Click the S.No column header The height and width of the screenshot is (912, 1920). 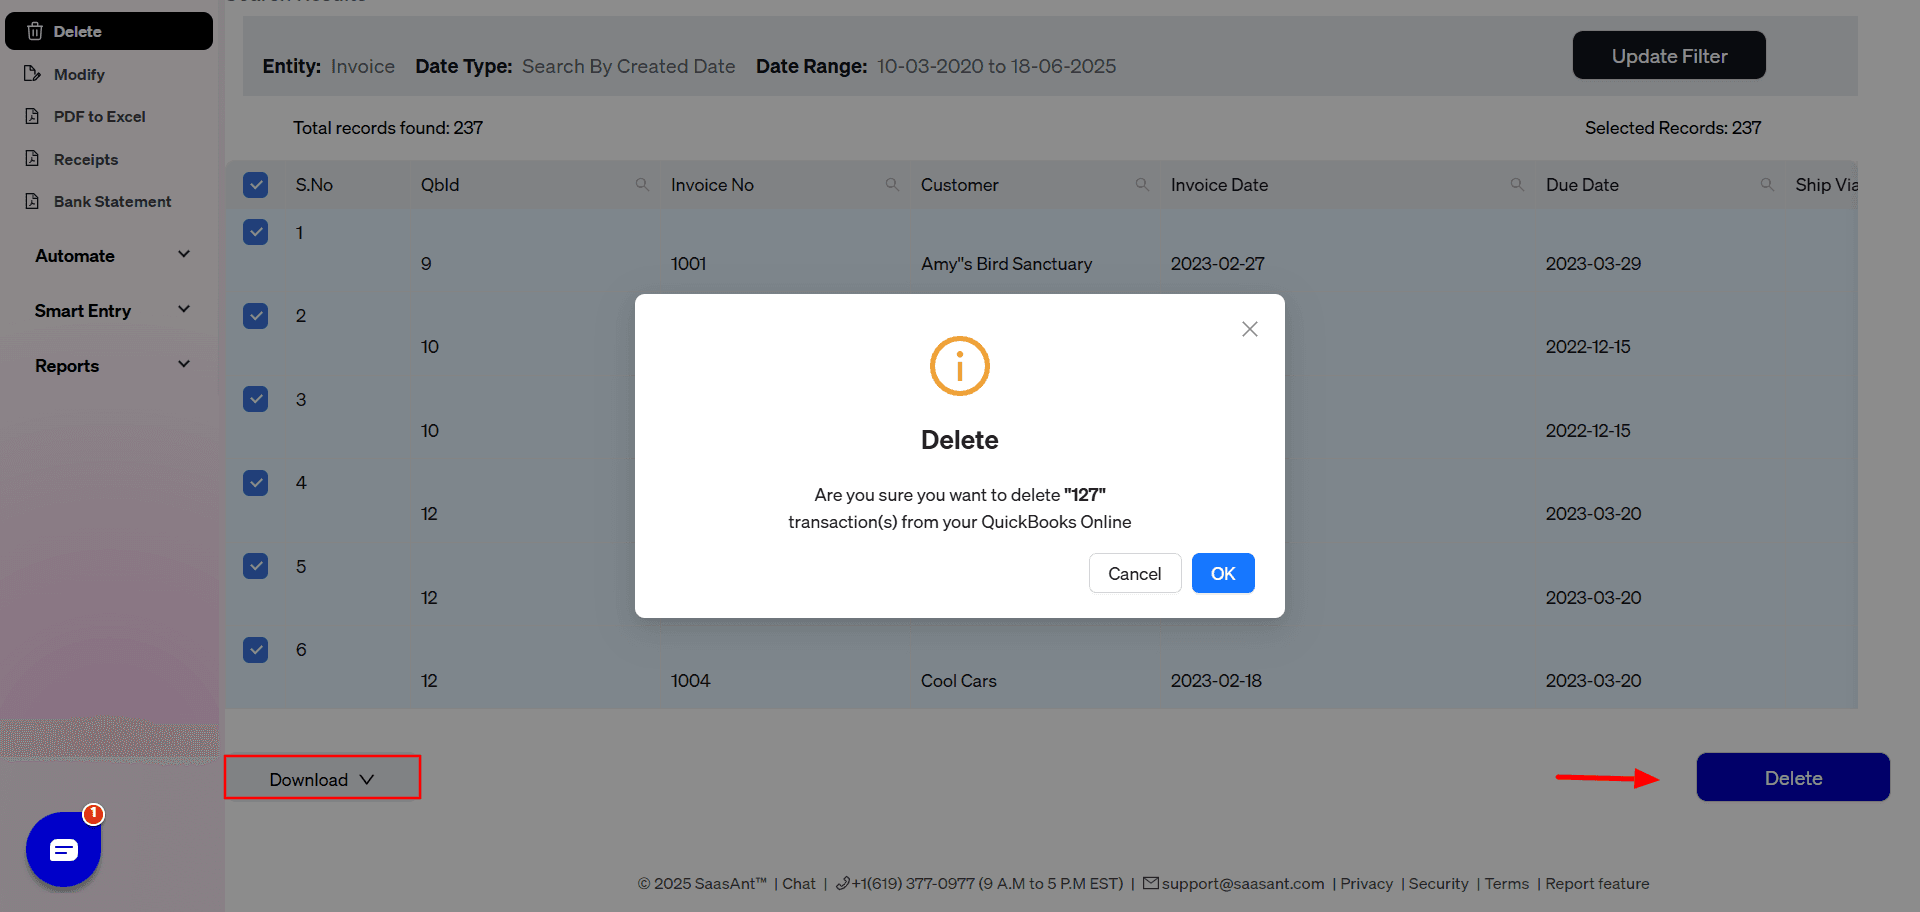pos(314,185)
